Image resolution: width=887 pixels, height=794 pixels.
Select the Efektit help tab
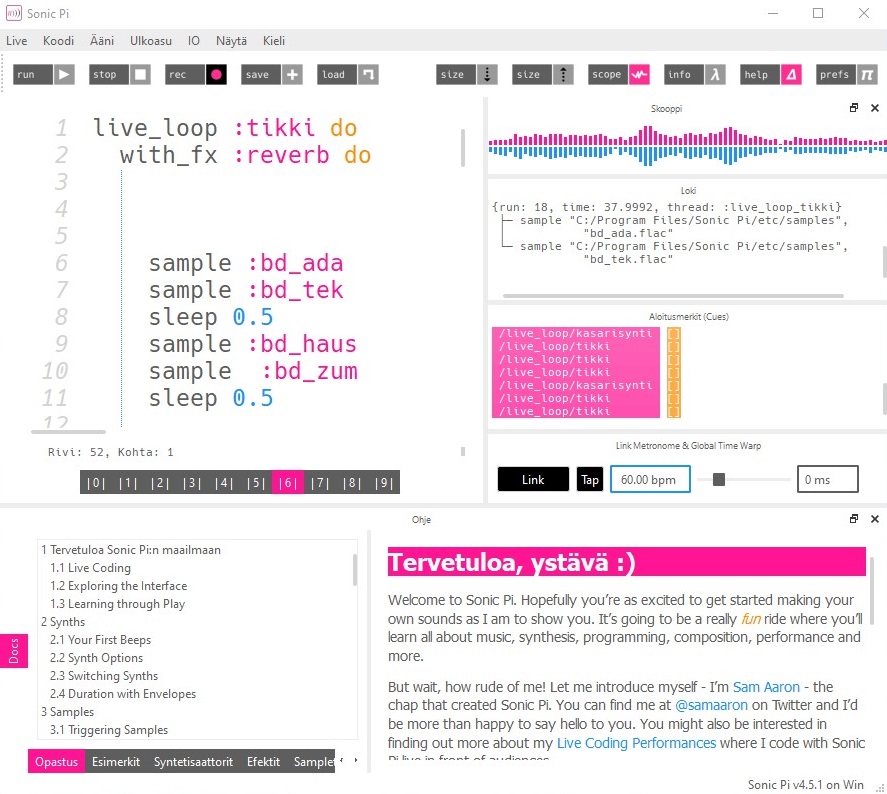[x=263, y=761]
